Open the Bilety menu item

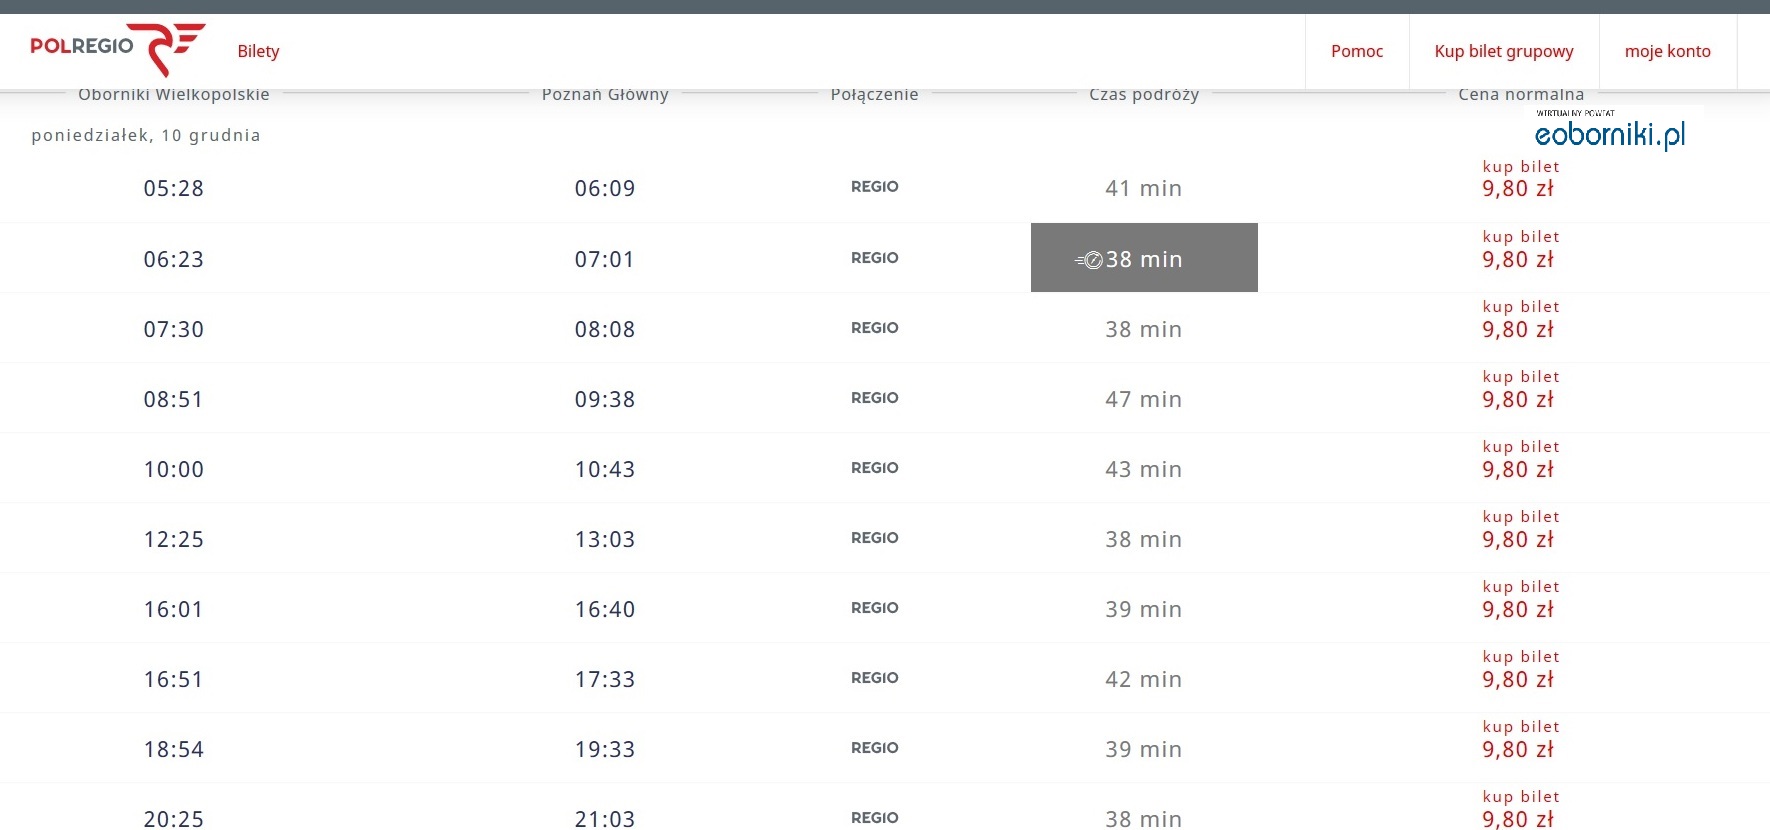pos(258,51)
